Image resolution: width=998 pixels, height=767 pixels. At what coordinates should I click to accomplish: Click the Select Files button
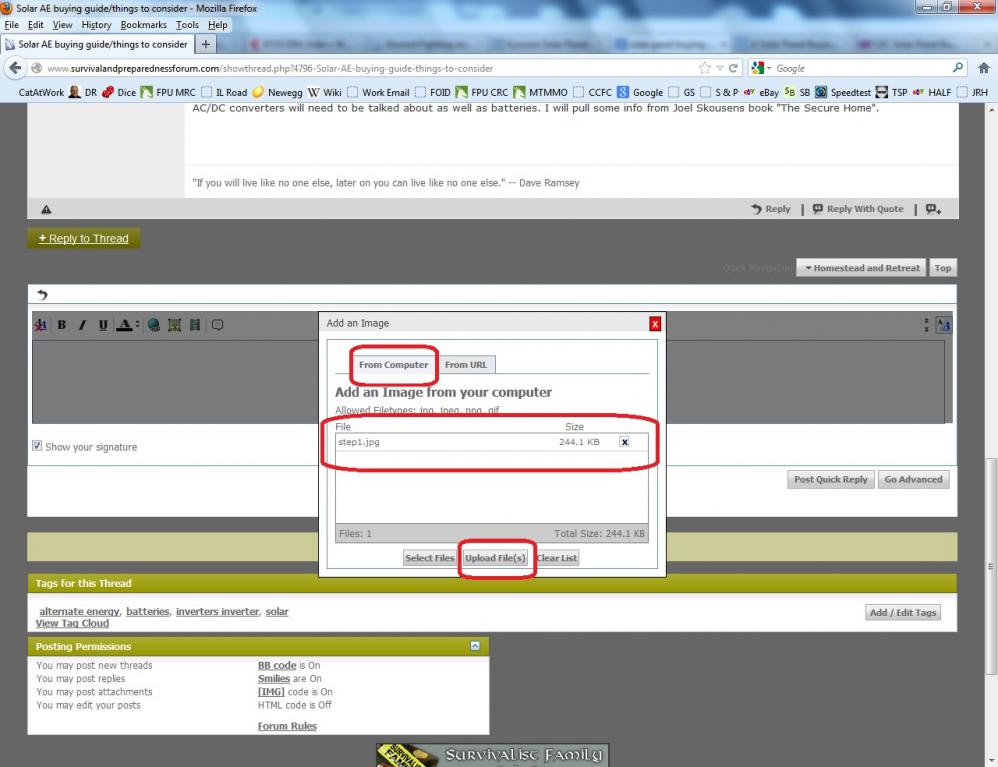(429, 558)
